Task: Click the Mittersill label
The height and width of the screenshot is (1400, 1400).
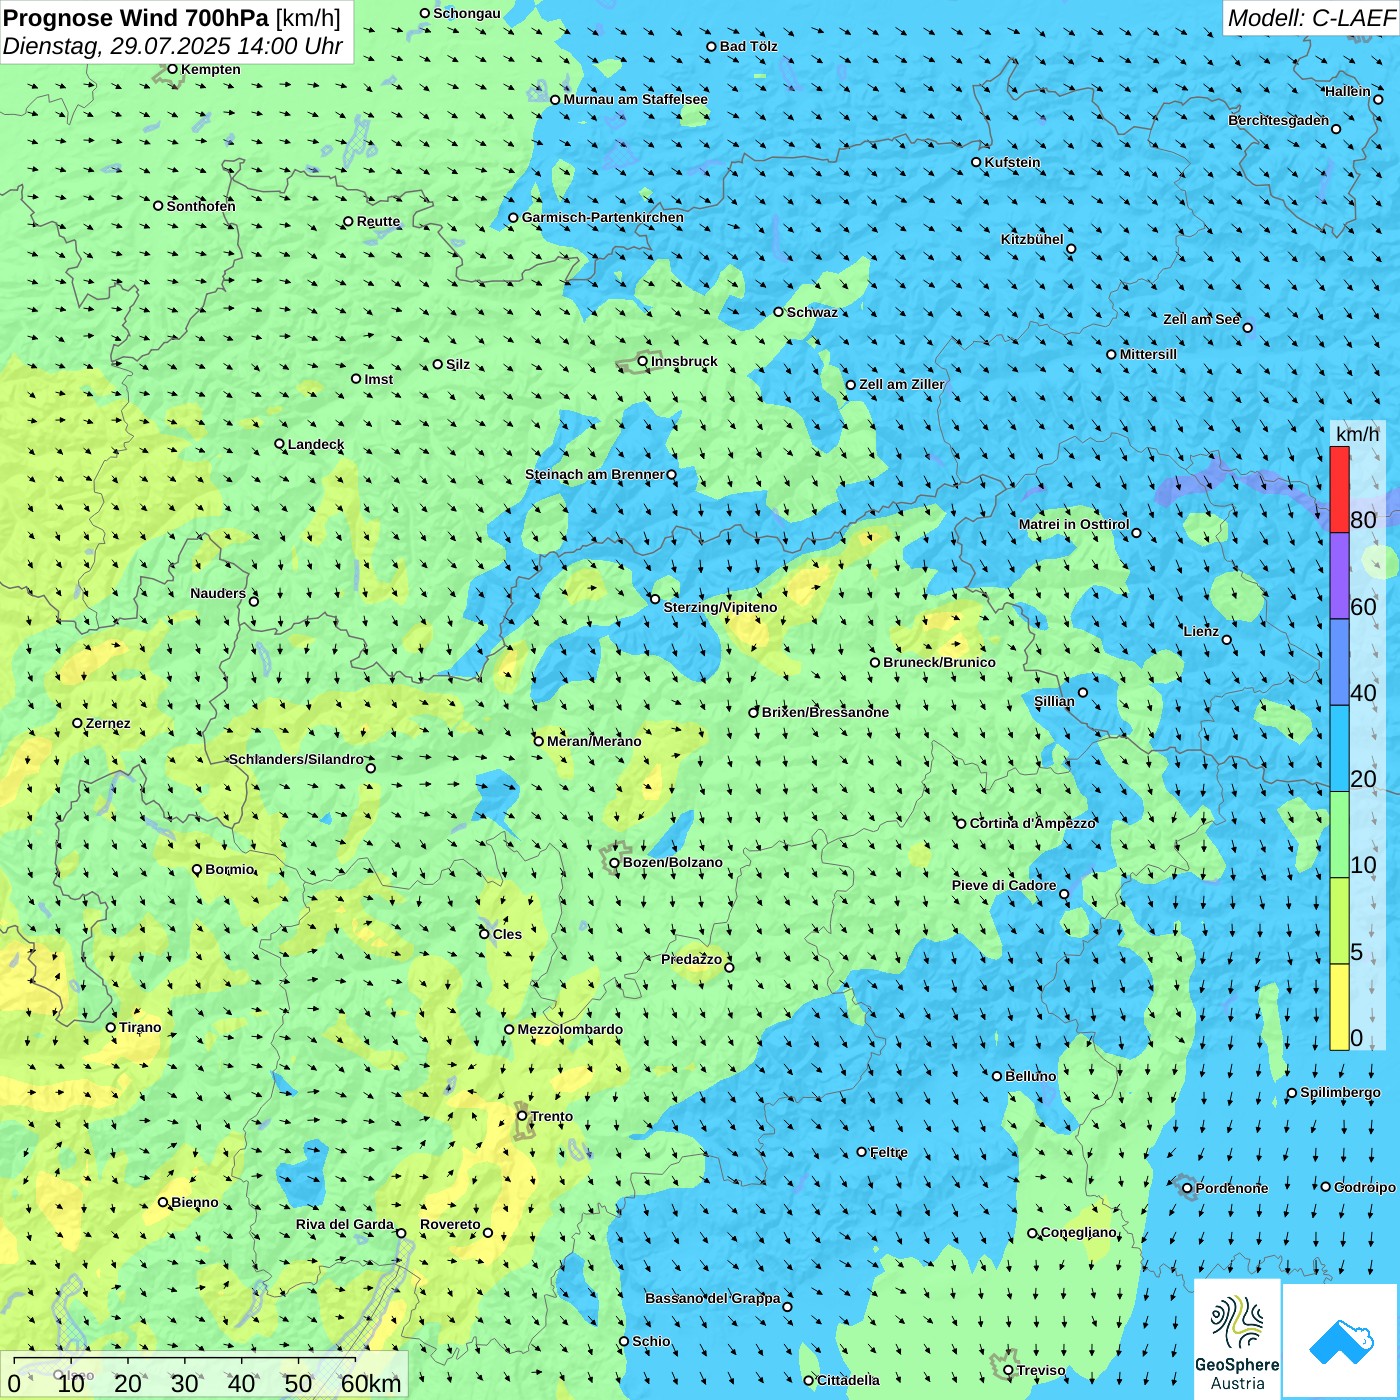Action: click(1148, 354)
